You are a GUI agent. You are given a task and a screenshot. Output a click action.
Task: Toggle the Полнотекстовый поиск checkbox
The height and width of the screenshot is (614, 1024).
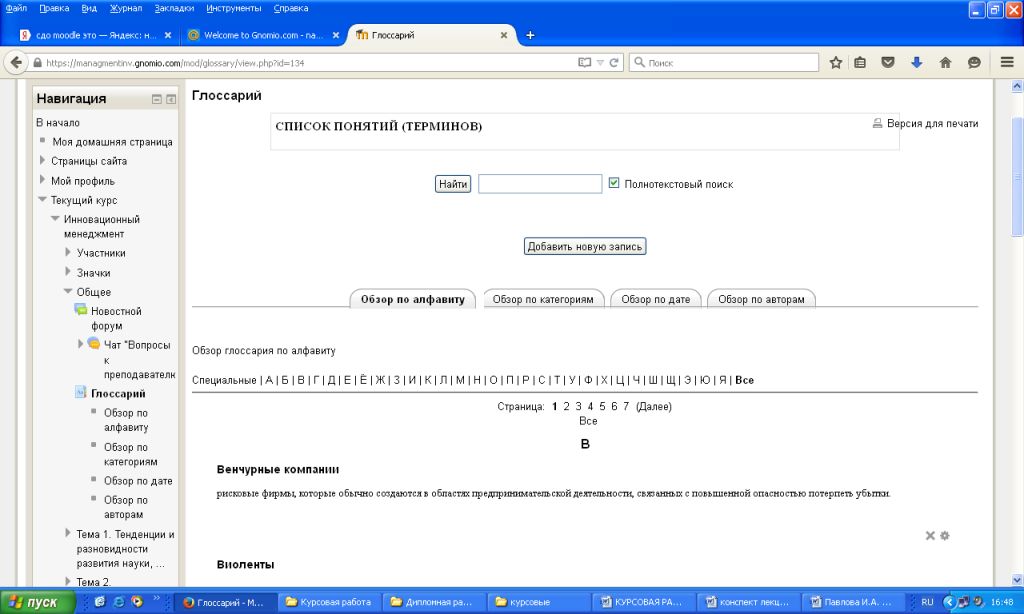tap(614, 183)
